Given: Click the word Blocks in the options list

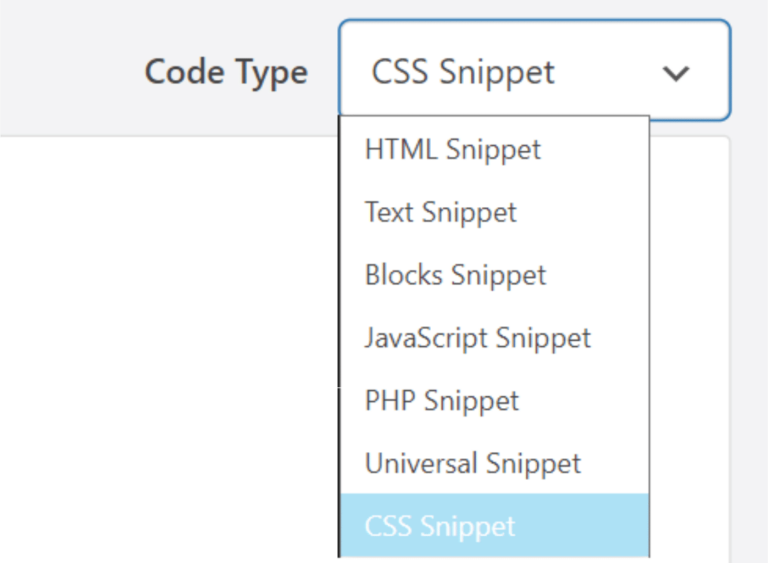Looking at the screenshot, I should (x=404, y=275).
